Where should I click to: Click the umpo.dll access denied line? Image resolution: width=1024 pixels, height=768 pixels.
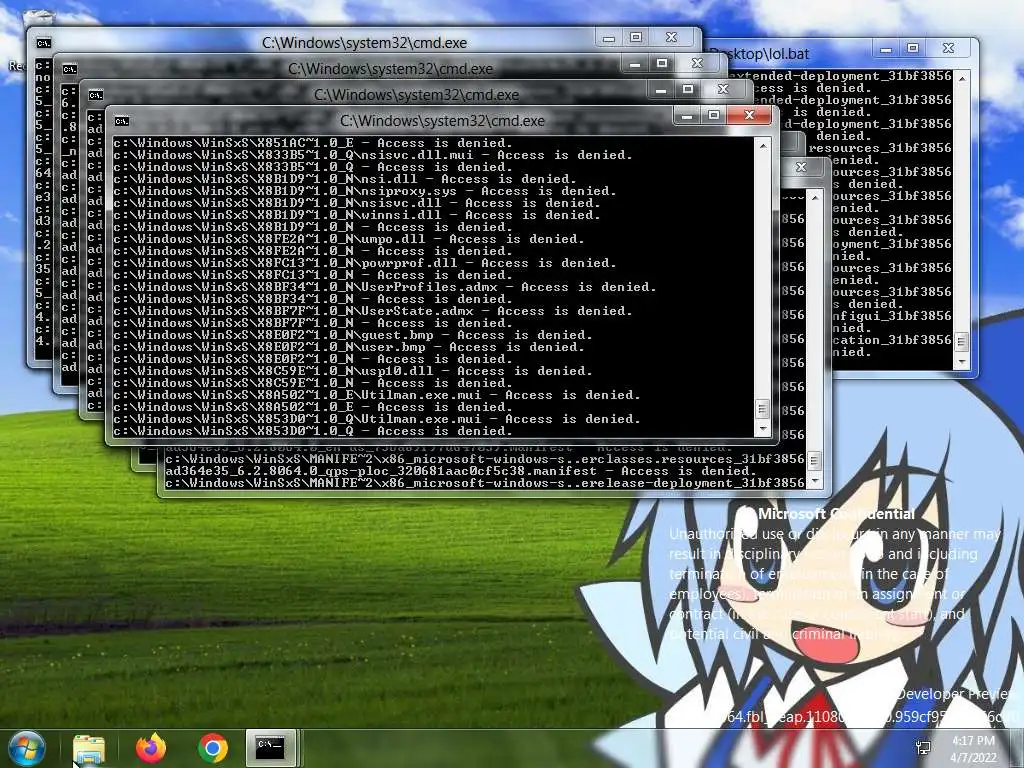tap(348, 239)
